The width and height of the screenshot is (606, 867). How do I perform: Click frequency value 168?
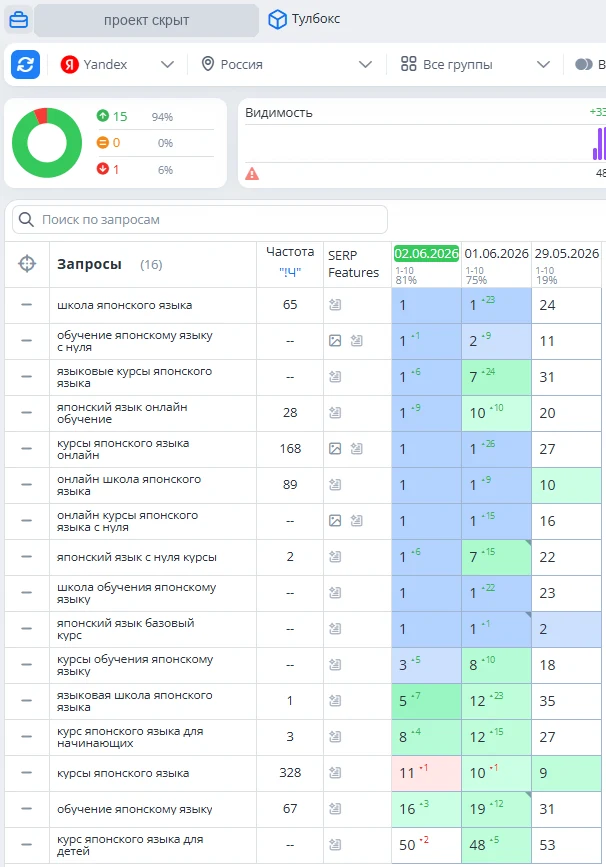290,448
